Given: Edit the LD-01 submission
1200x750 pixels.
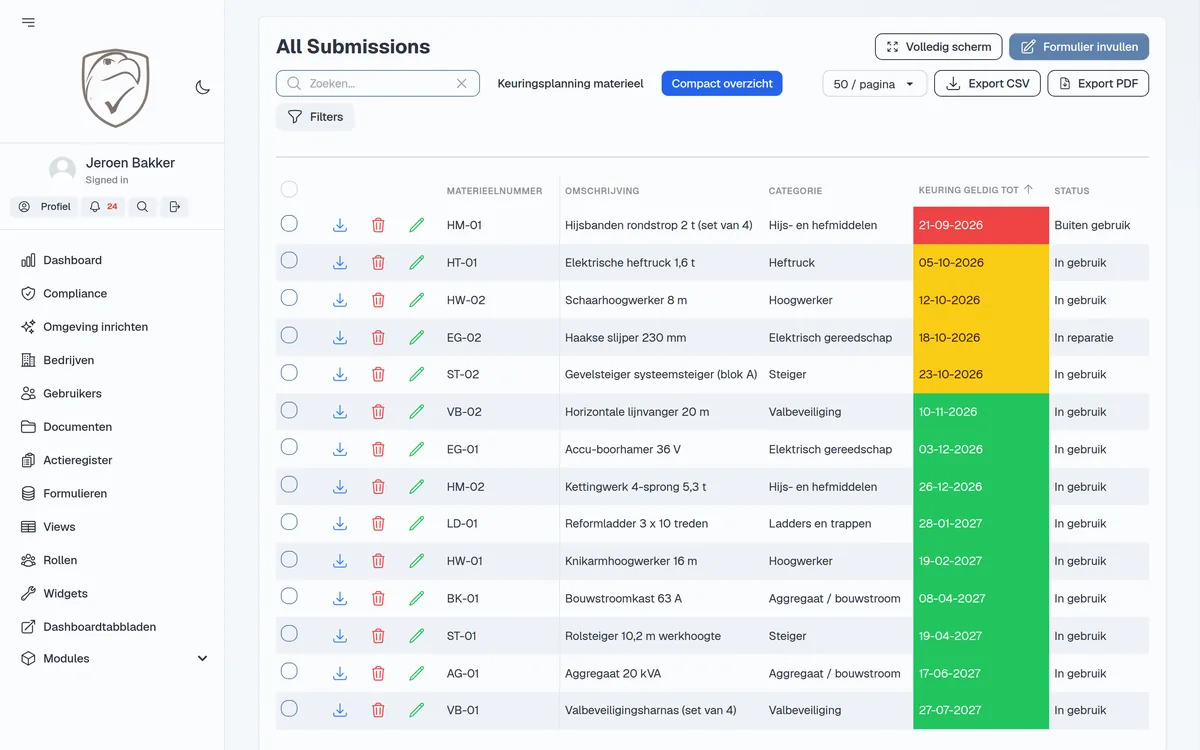Looking at the screenshot, I should (417, 524).
